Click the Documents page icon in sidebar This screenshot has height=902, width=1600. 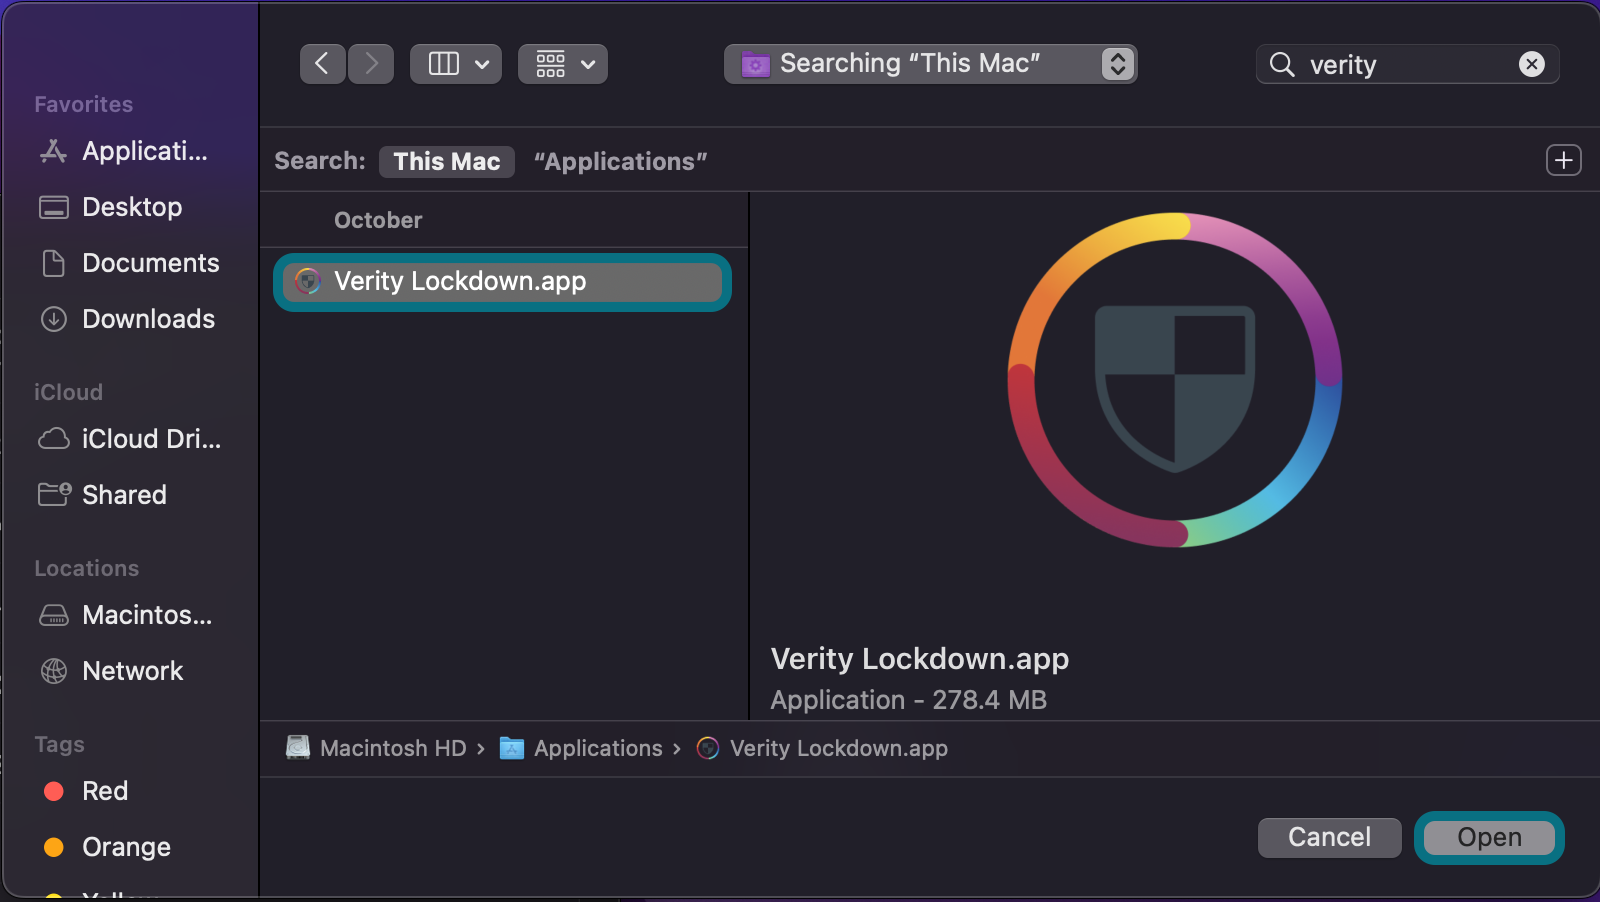coord(53,263)
